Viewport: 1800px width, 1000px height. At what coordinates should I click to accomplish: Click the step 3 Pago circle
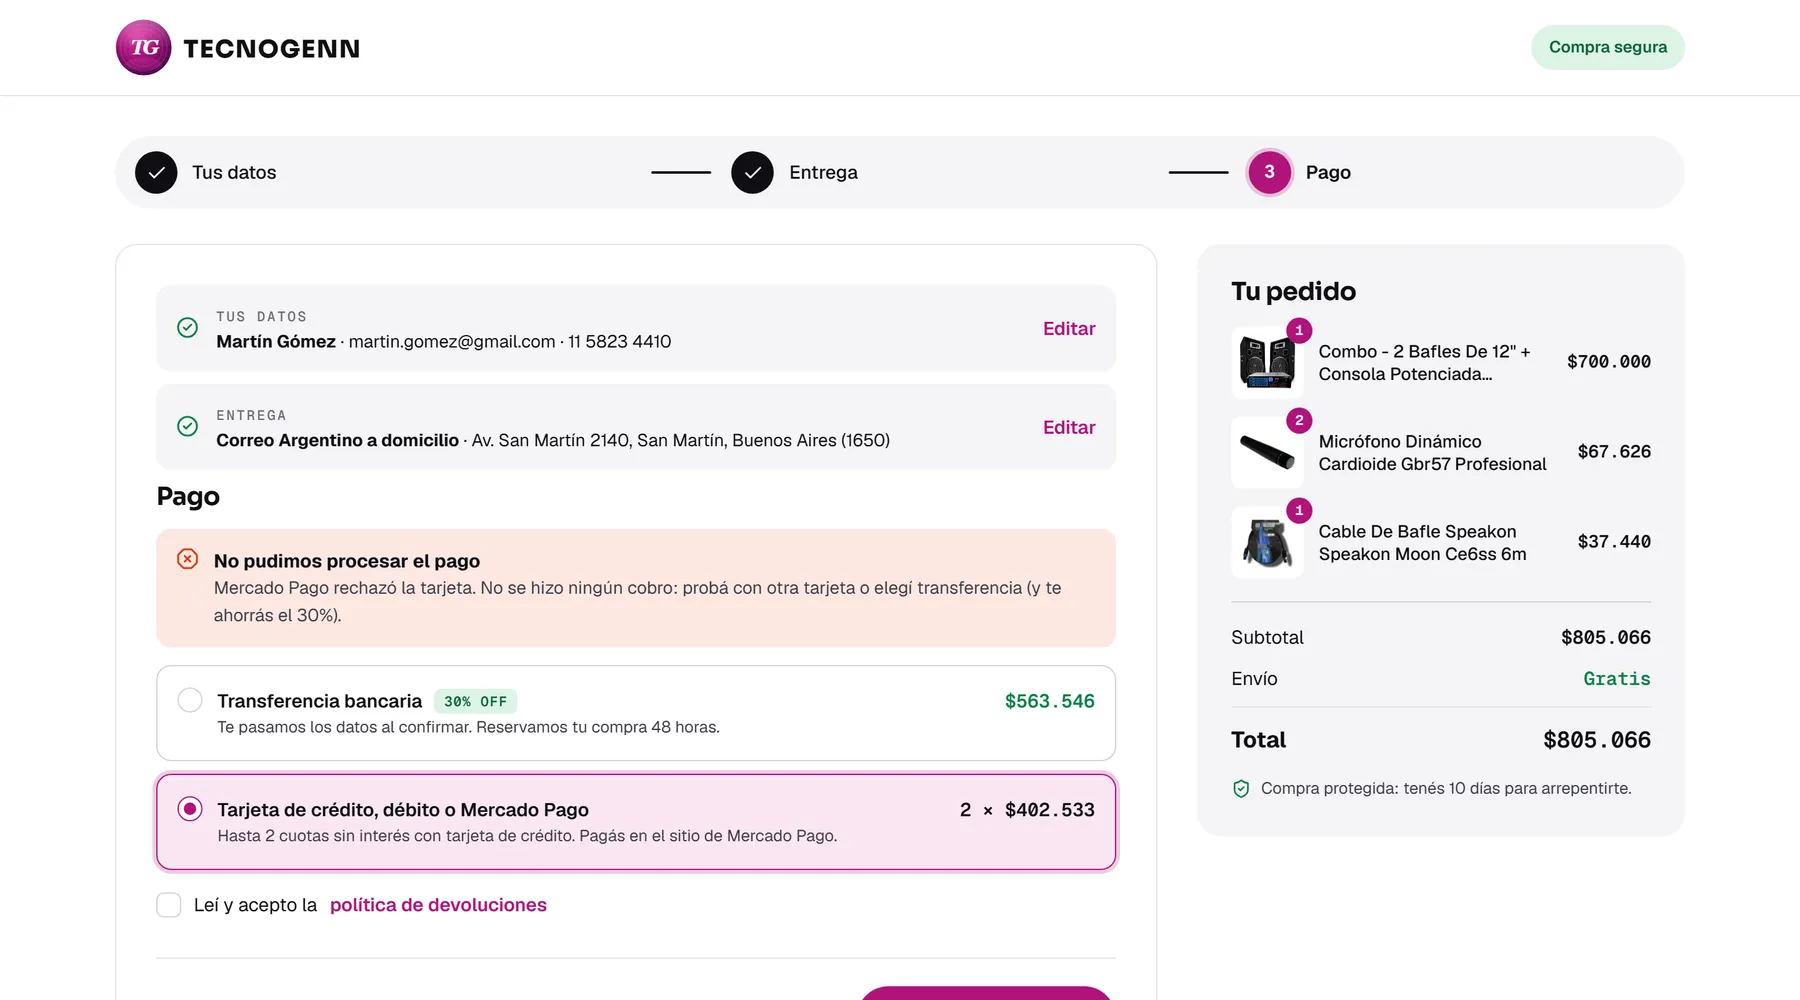click(x=1269, y=172)
